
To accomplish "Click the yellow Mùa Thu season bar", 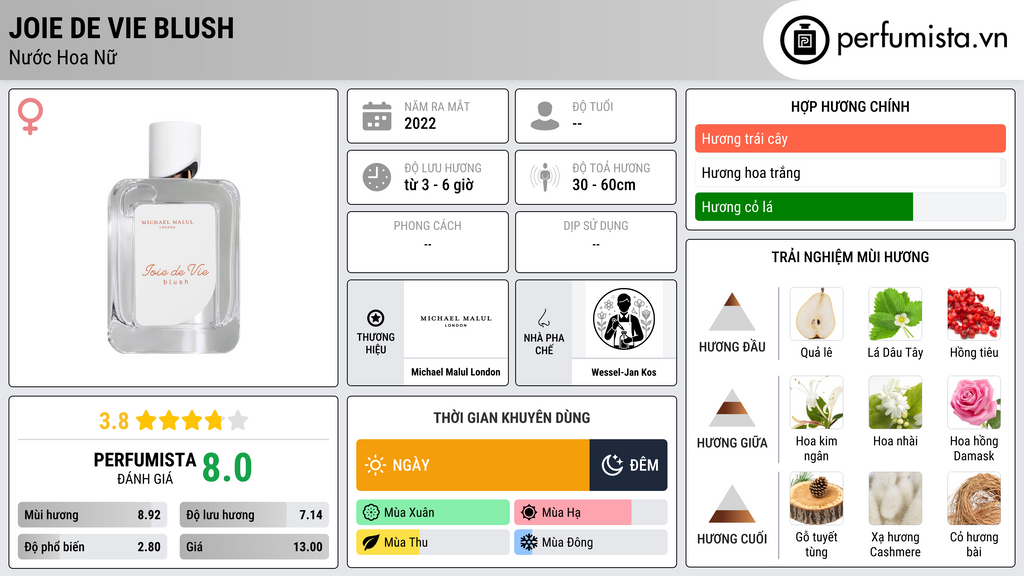I will click(433, 542).
